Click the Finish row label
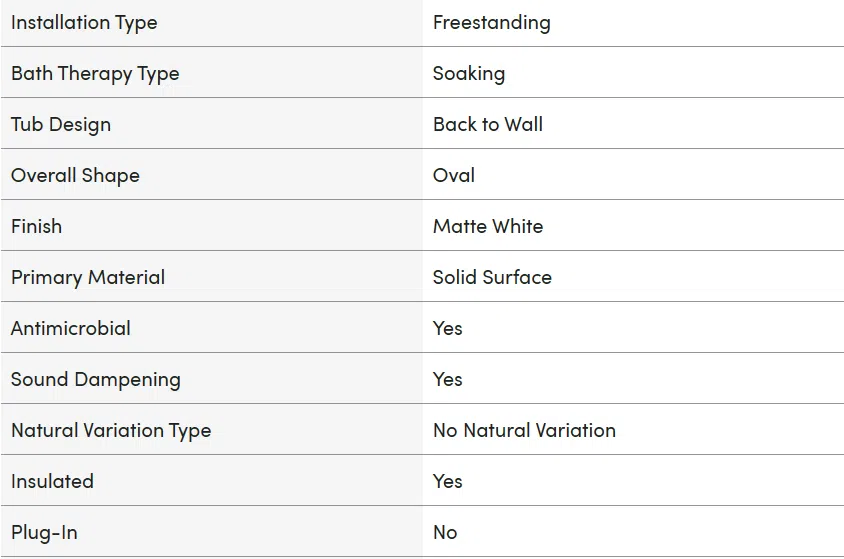 (37, 226)
